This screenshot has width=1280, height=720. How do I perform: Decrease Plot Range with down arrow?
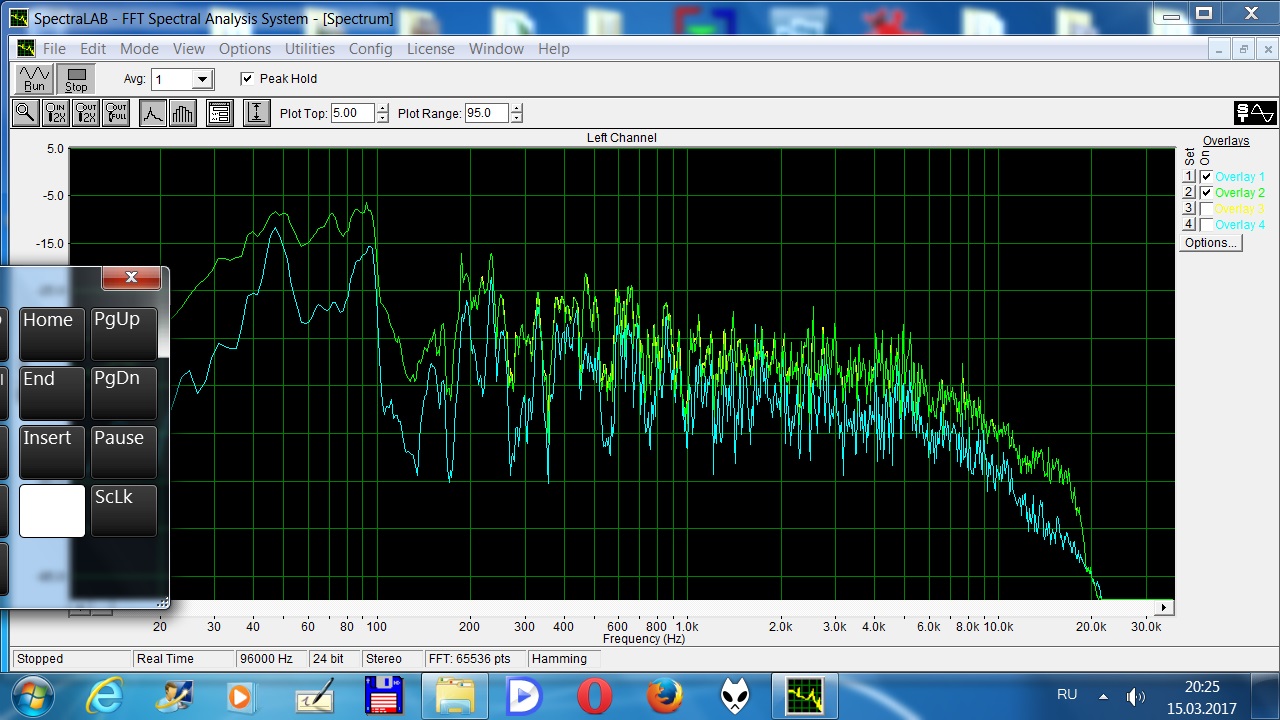point(516,118)
